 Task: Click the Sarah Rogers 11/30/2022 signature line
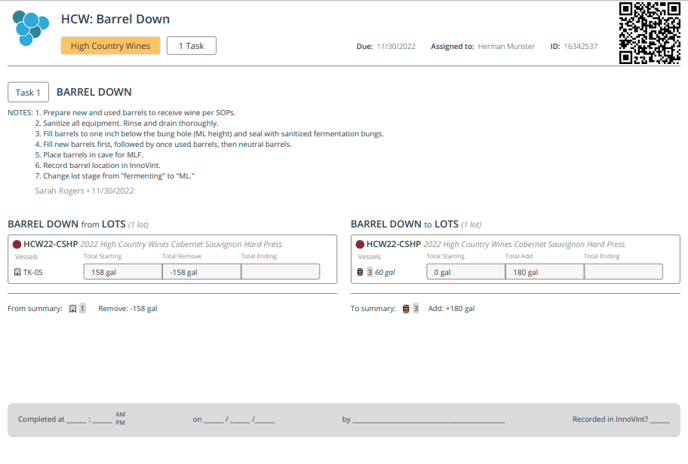(x=85, y=191)
